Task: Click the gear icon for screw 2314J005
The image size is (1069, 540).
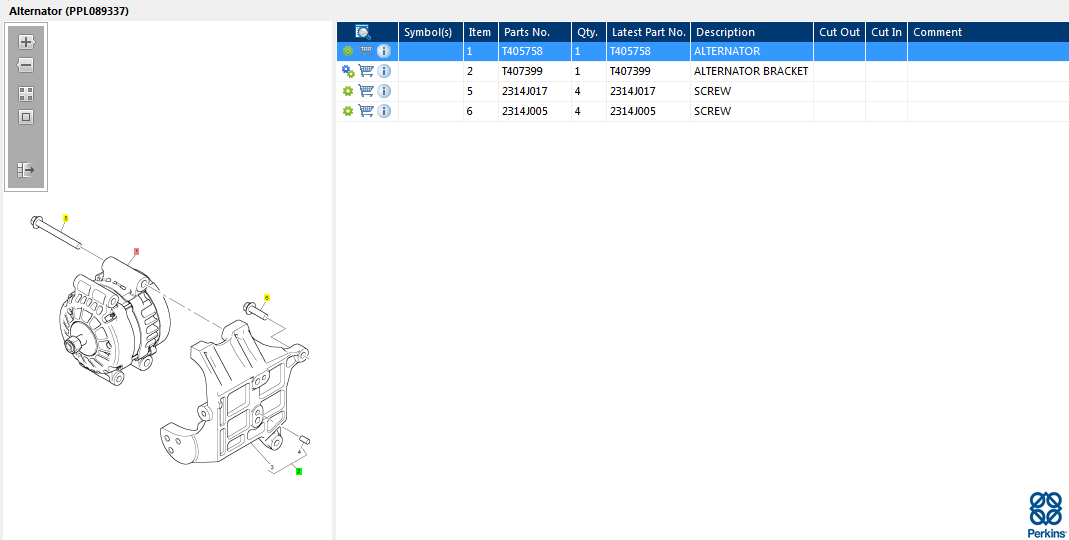Action: 348,111
